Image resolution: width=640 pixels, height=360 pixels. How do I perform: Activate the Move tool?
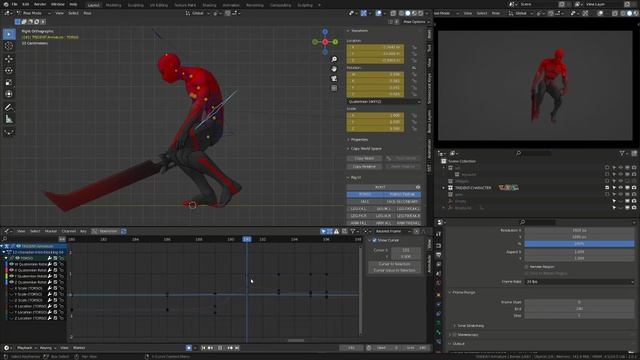click(9, 59)
